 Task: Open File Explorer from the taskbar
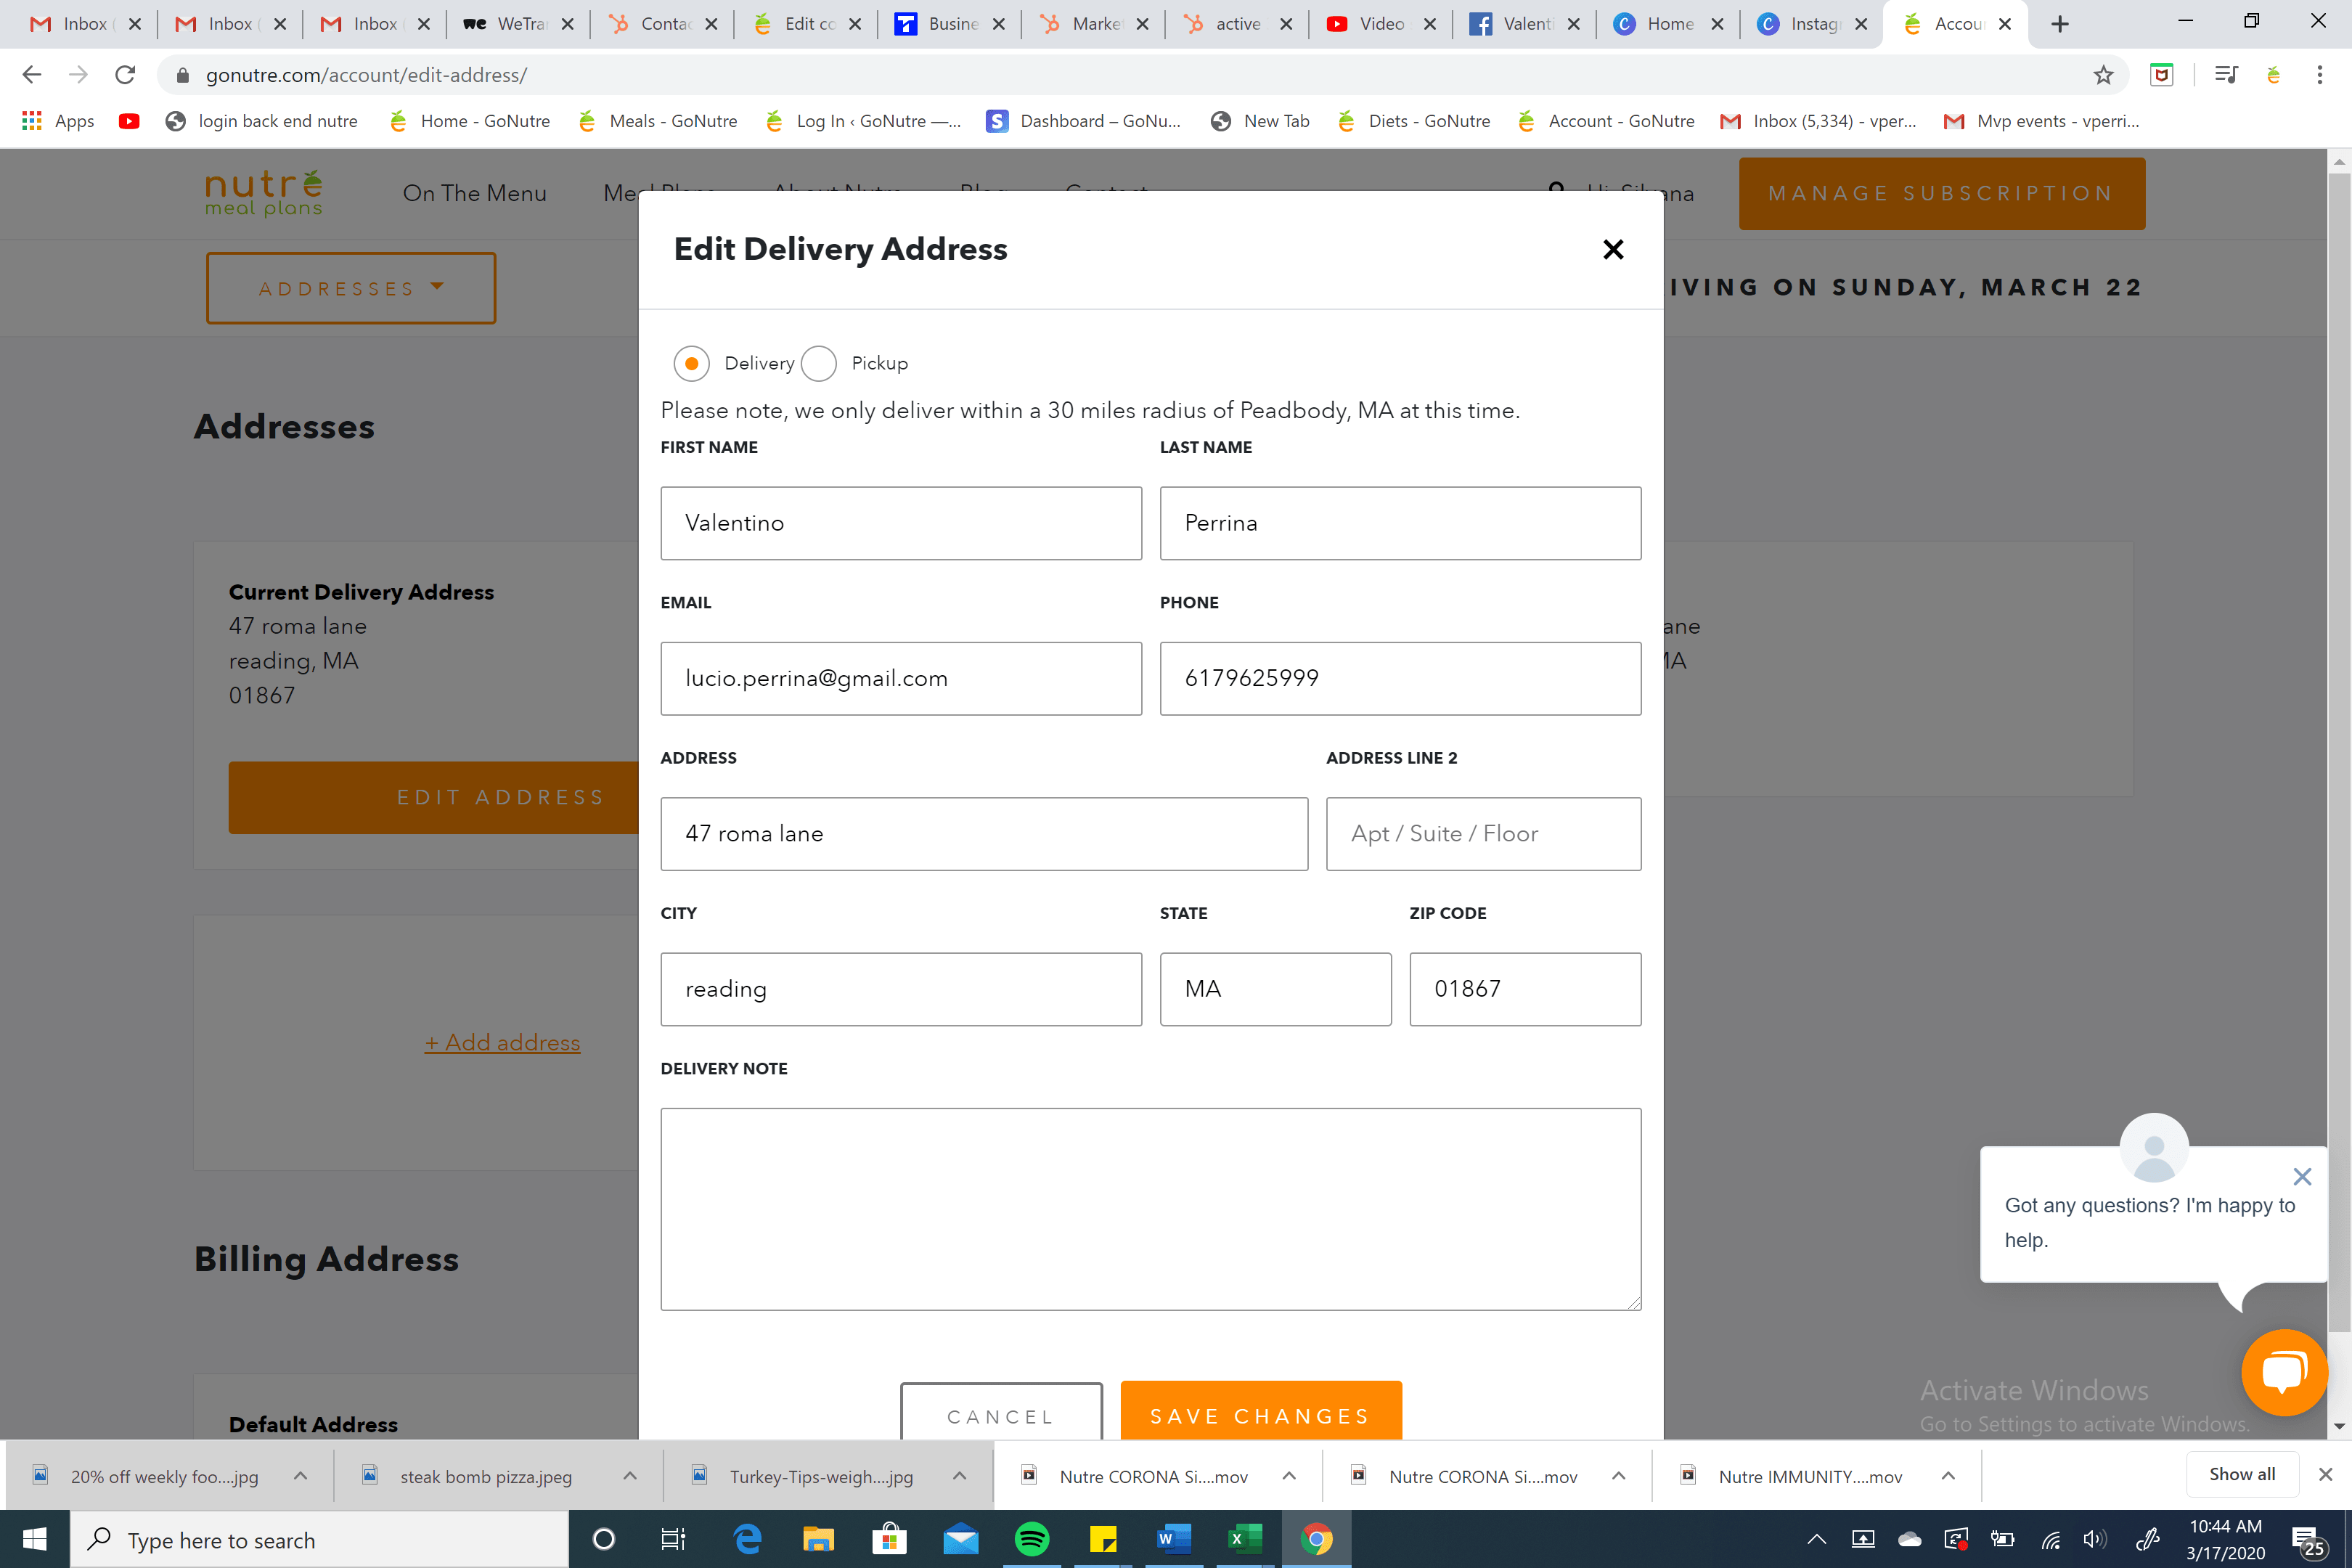point(818,1539)
